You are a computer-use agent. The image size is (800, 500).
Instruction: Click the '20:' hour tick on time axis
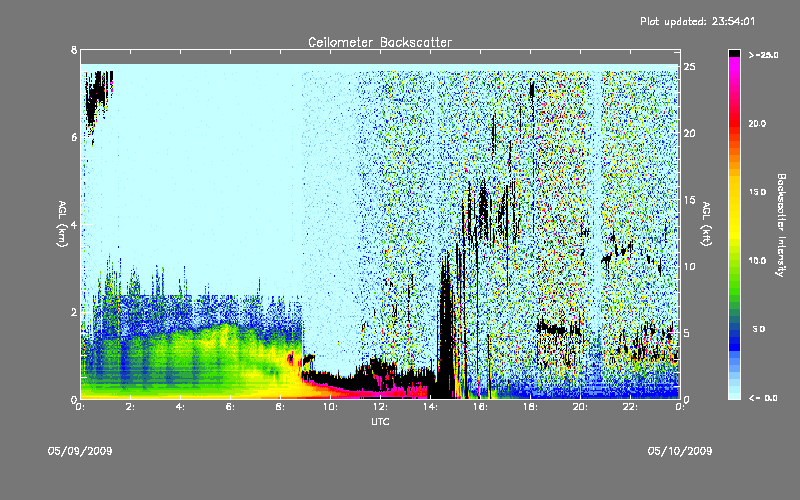pyautogui.click(x=580, y=407)
